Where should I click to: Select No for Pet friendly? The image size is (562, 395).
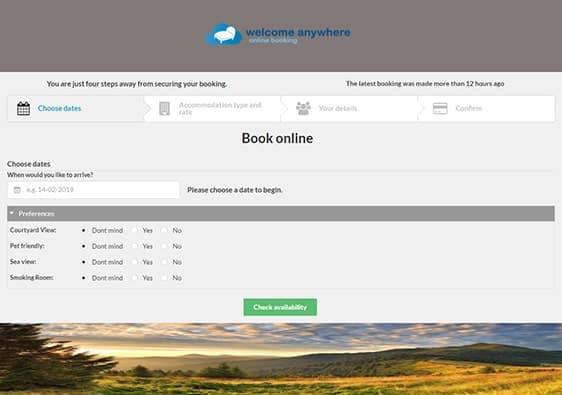tap(164, 246)
